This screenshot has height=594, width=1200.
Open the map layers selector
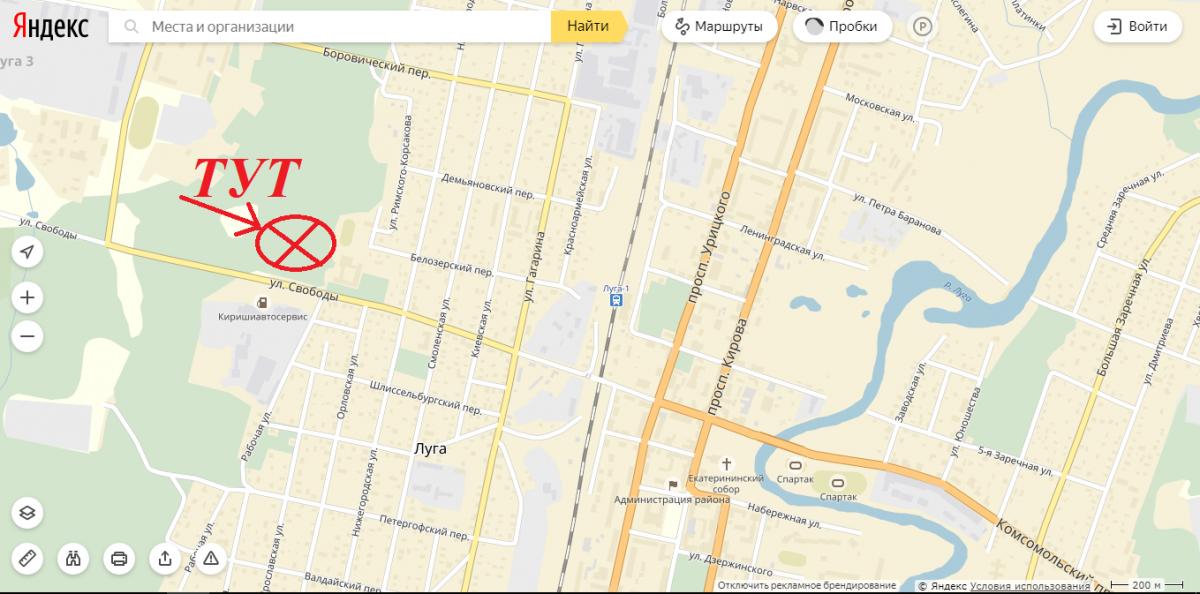tap(27, 513)
